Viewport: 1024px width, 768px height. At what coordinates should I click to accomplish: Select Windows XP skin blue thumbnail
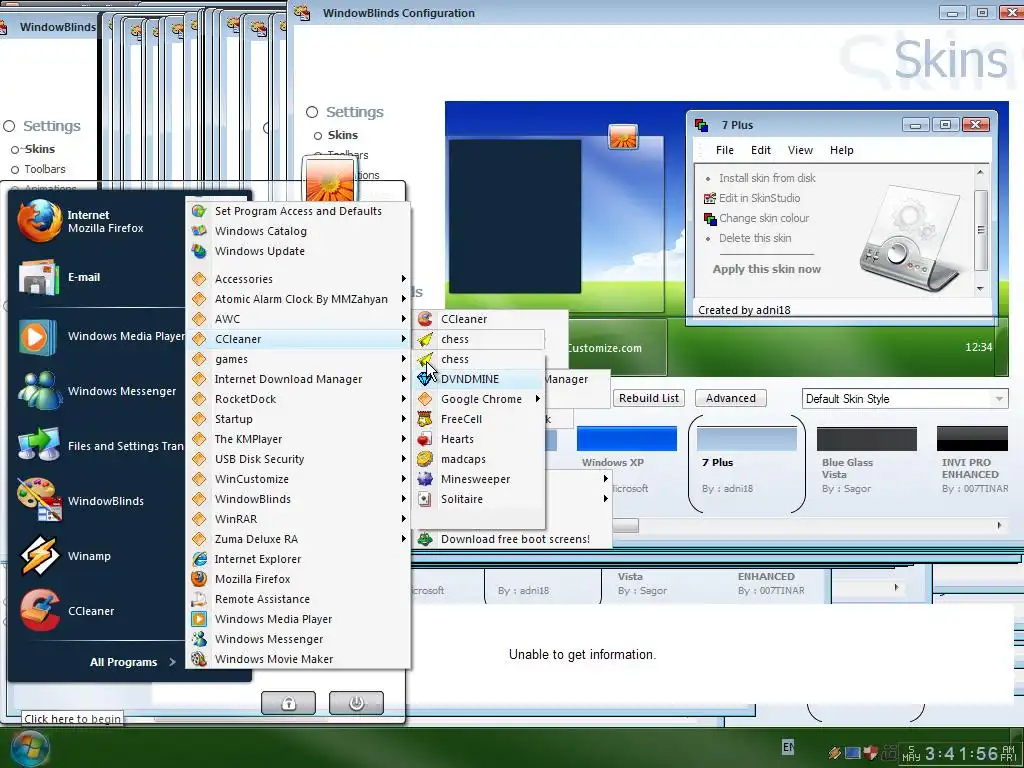[x=626, y=439]
